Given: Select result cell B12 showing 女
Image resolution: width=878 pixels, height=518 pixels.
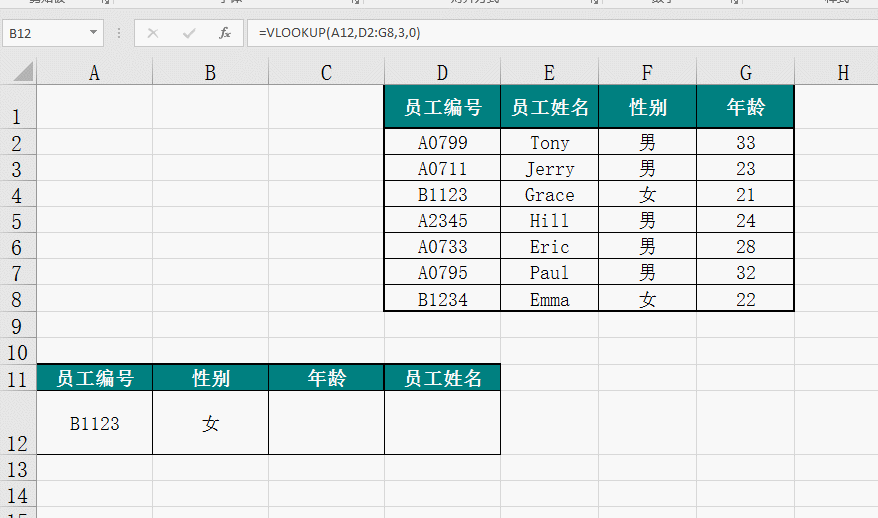Looking at the screenshot, I should pyautogui.click(x=211, y=423).
